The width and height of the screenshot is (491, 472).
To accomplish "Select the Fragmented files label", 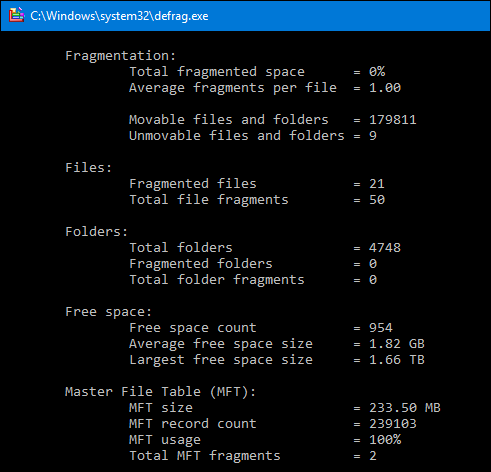I will pos(193,184).
